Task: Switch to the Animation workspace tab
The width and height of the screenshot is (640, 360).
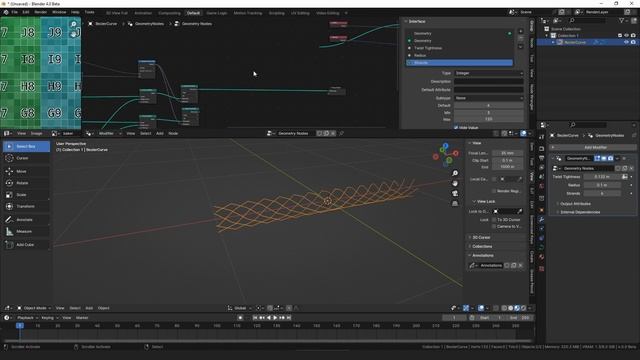Action: coord(143,13)
